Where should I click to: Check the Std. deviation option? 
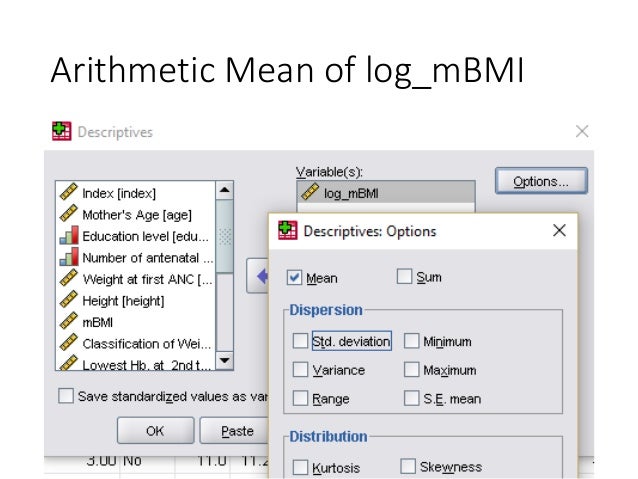(300, 341)
